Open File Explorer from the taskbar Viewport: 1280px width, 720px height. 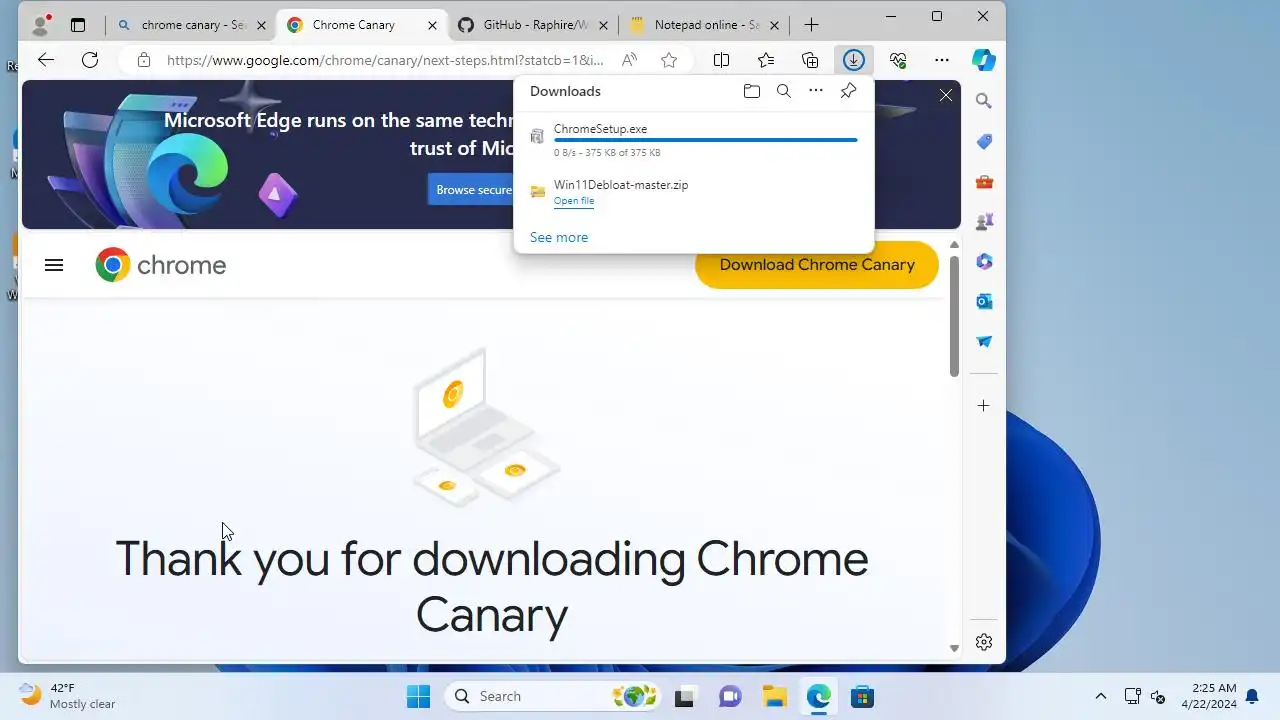coord(774,696)
